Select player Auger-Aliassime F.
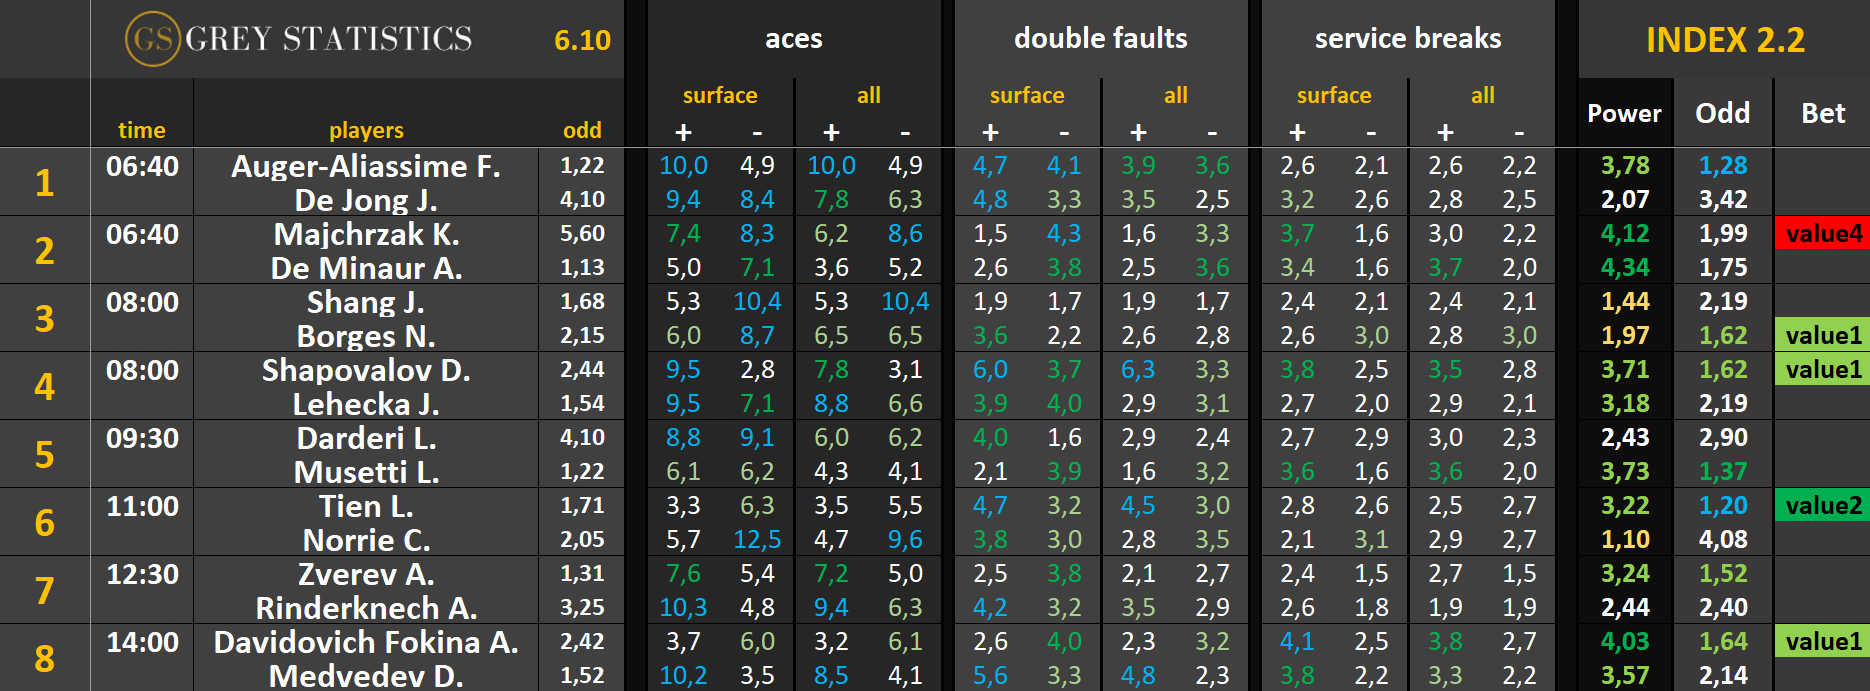 pyautogui.click(x=366, y=166)
